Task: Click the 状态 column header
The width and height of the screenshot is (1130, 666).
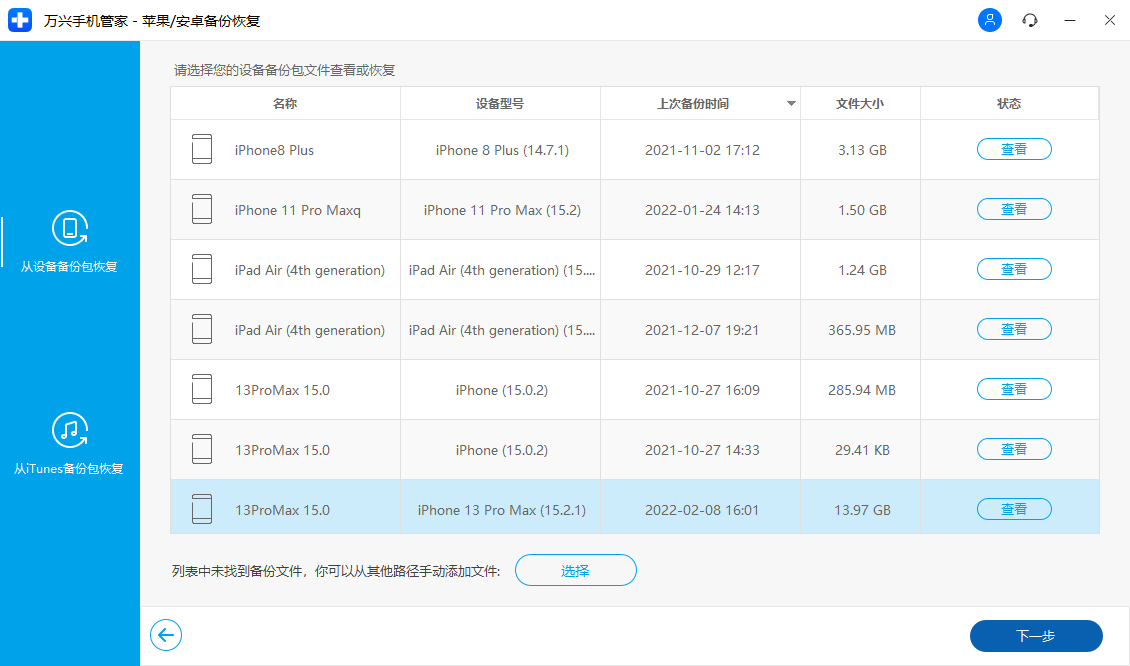Action: point(1009,103)
